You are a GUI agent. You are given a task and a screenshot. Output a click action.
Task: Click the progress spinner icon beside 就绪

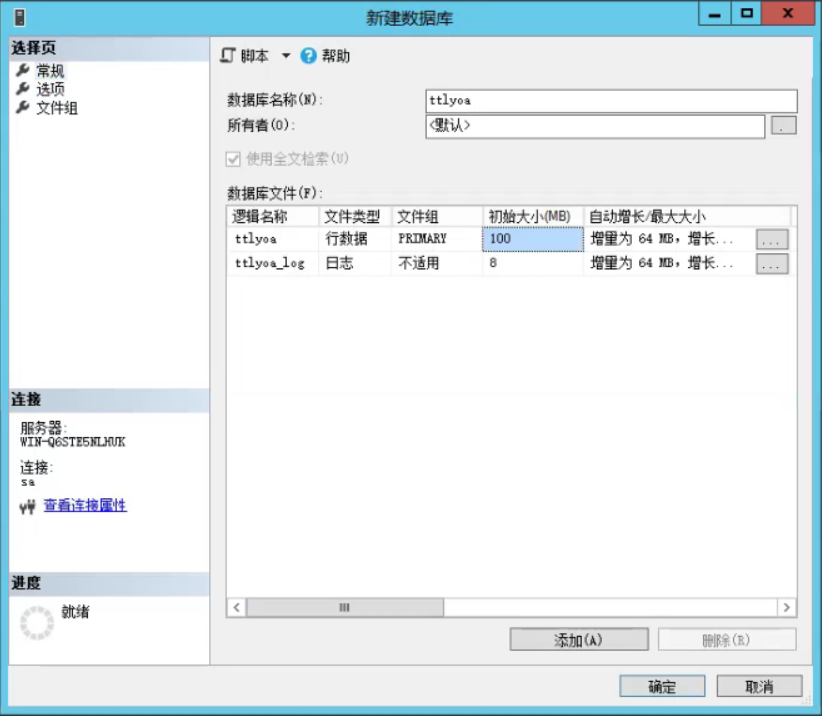[x=37, y=623]
